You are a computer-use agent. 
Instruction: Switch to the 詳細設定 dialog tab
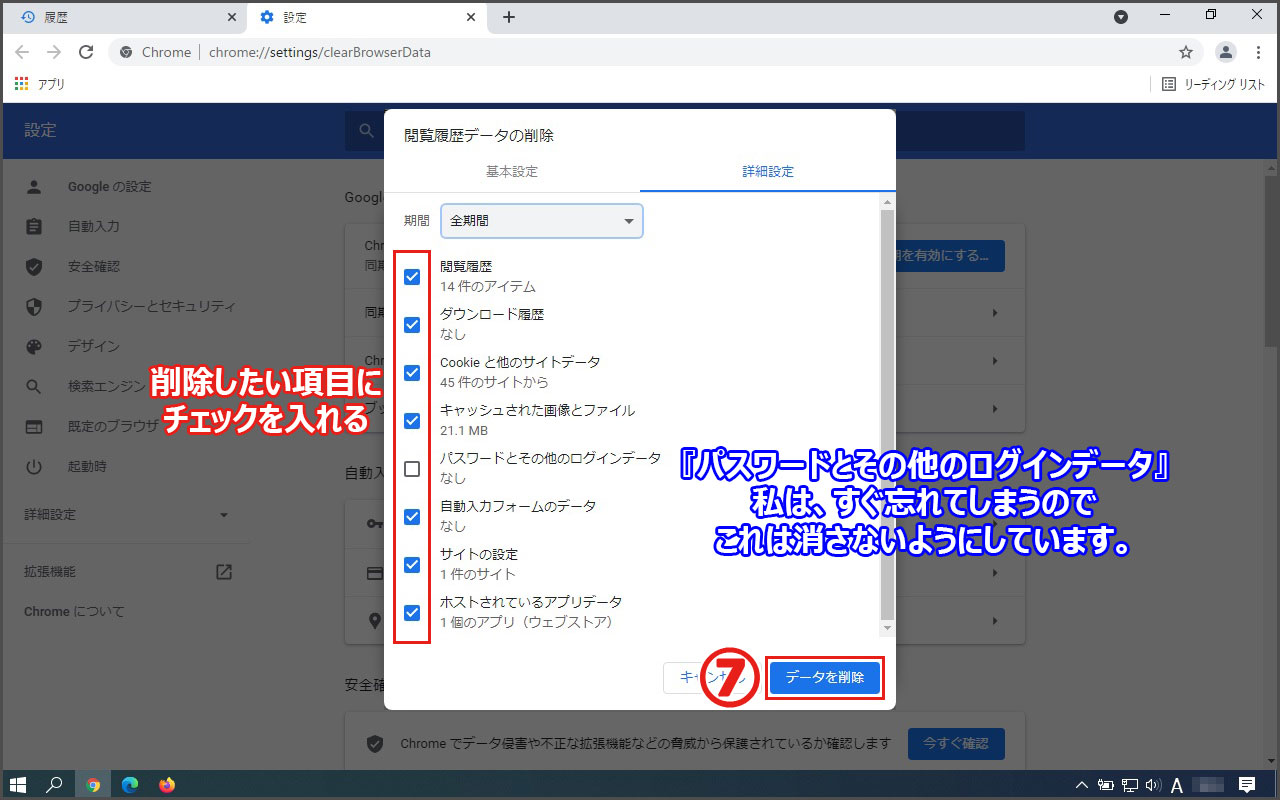pyautogui.click(x=768, y=172)
